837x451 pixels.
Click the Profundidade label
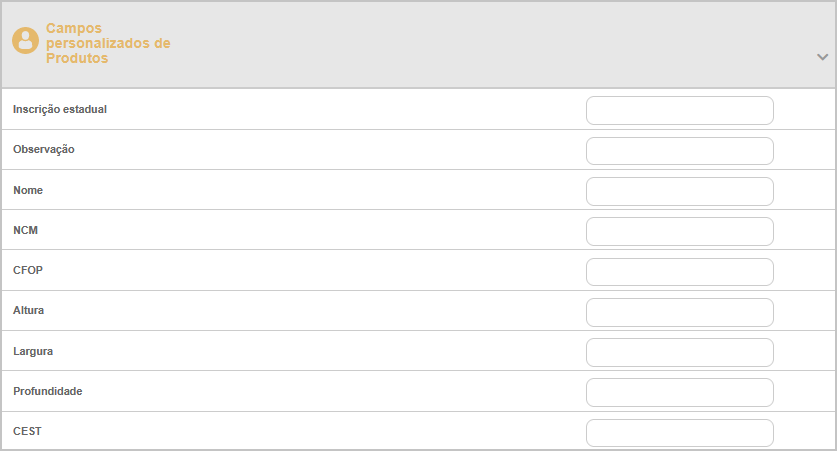point(48,391)
